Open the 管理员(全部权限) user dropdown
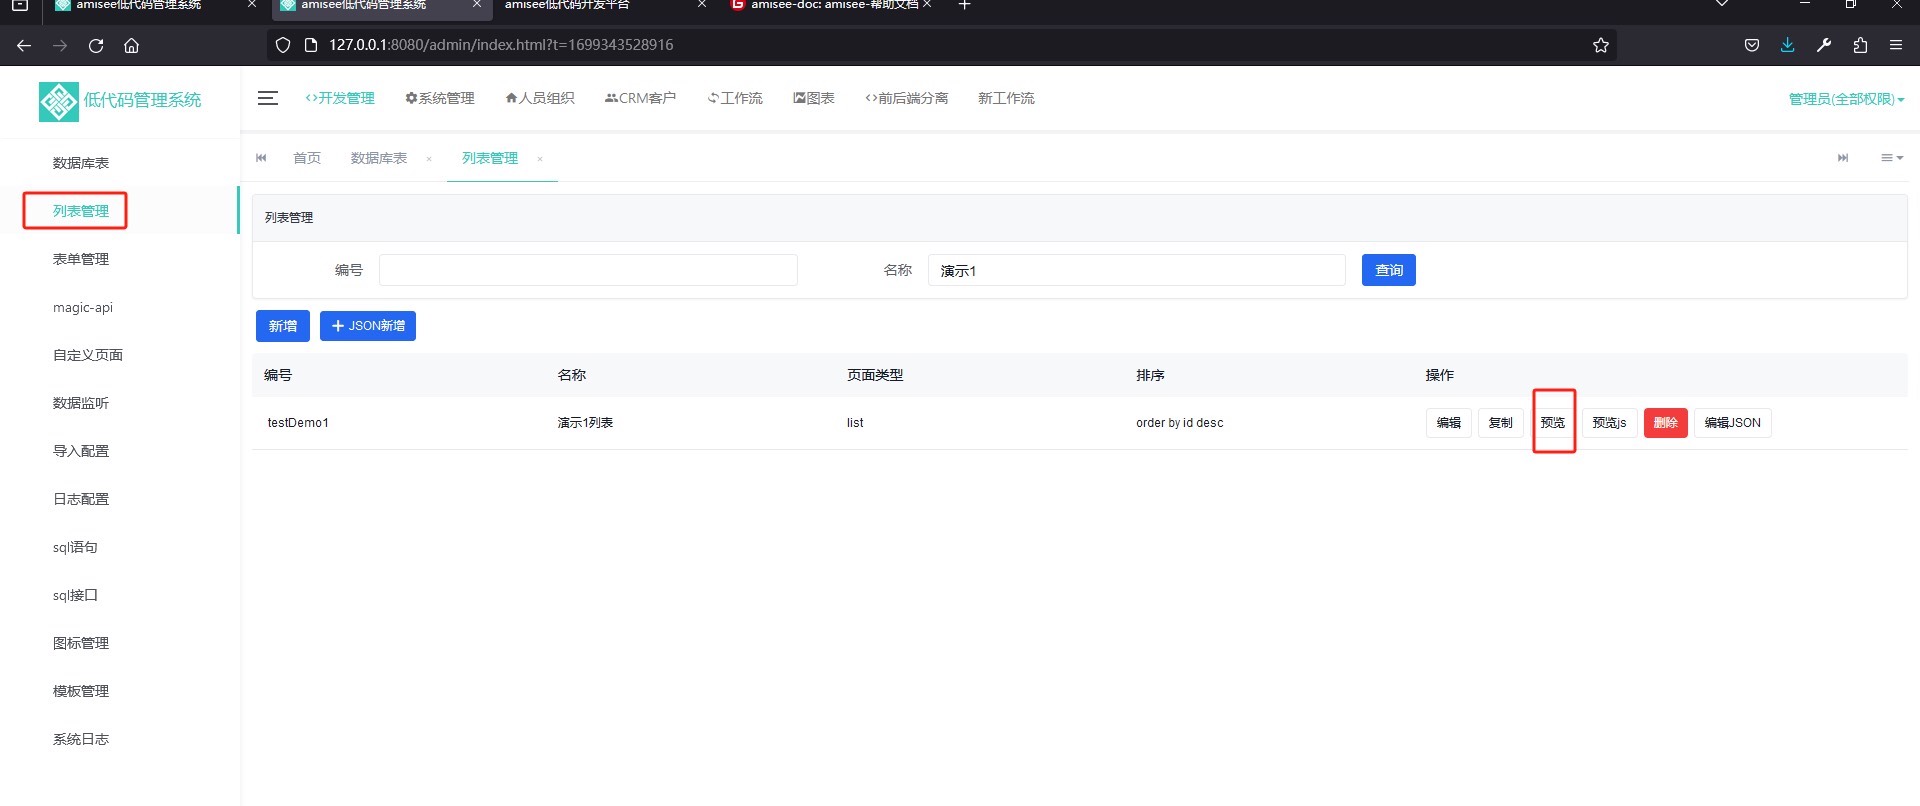Image resolution: width=1920 pixels, height=806 pixels. click(1845, 99)
